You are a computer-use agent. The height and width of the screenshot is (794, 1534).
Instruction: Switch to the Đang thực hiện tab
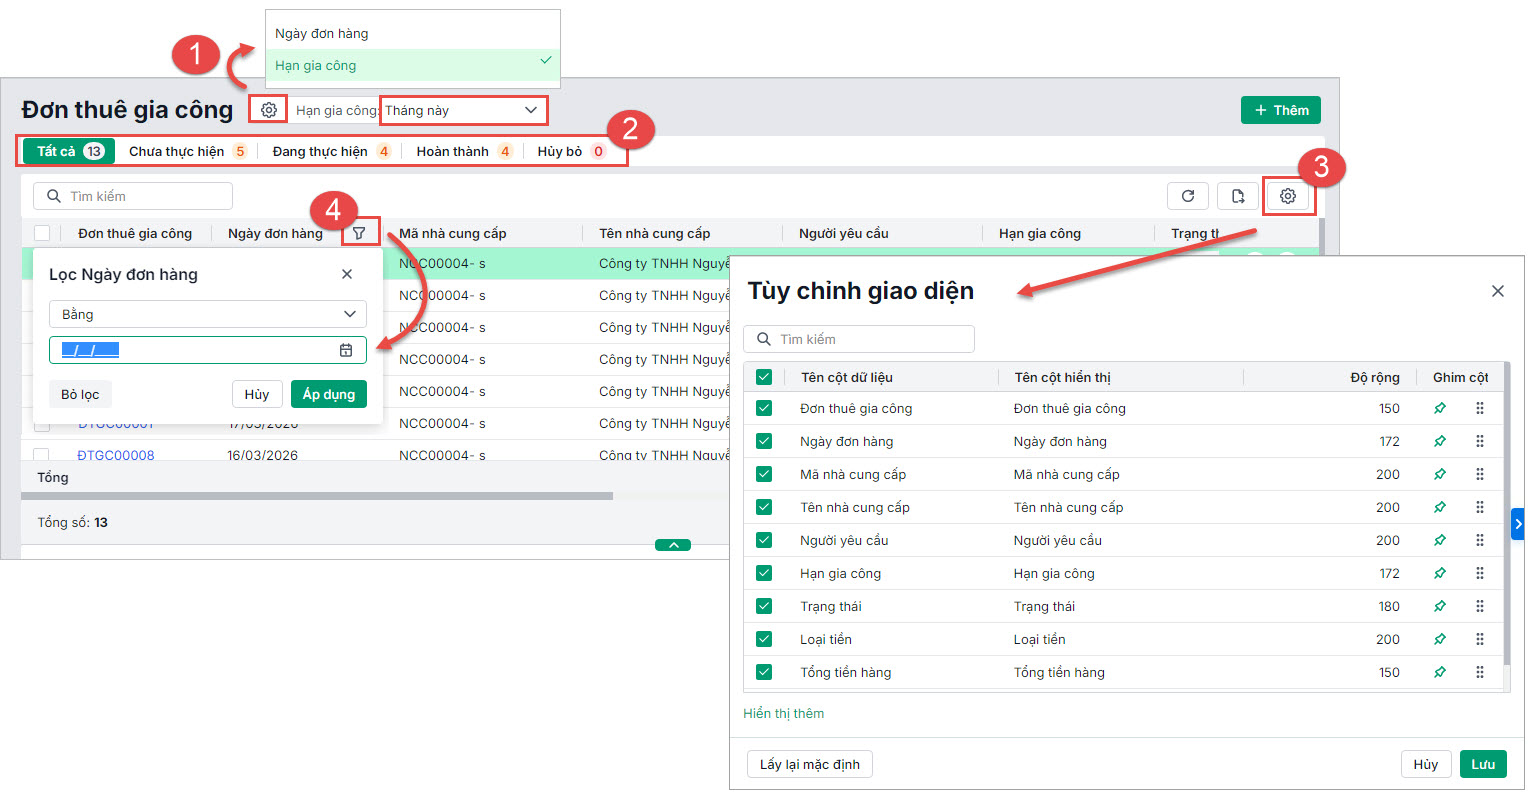tap(331, 151)
